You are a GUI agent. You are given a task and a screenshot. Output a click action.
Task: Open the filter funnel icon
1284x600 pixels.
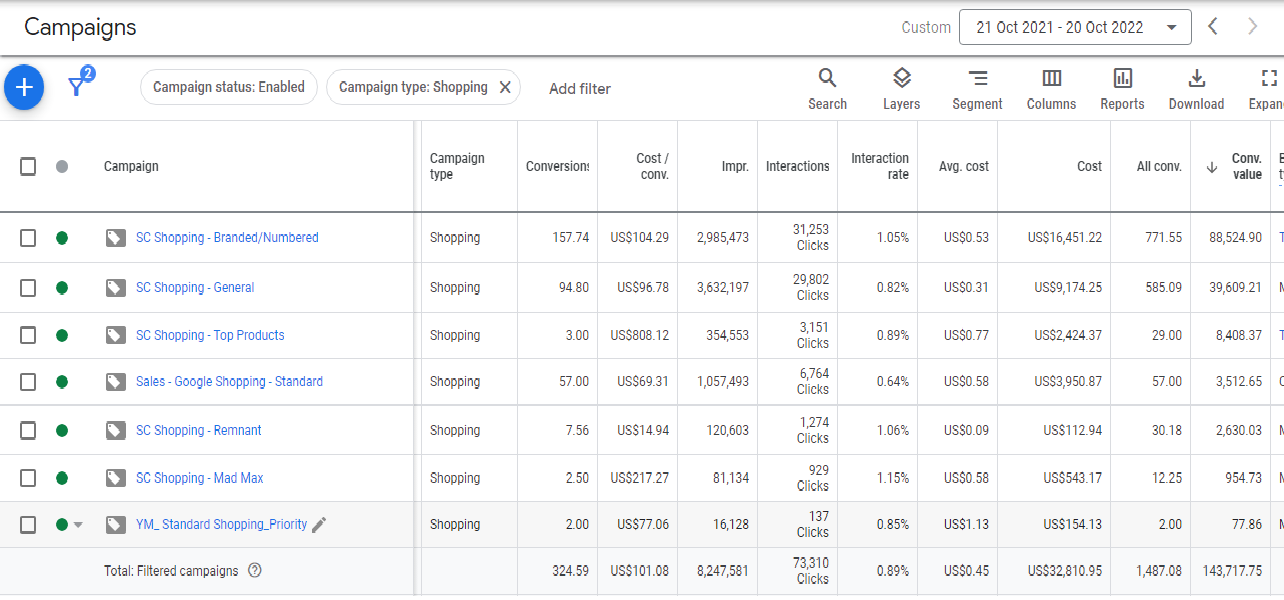(x=77, y=87)
